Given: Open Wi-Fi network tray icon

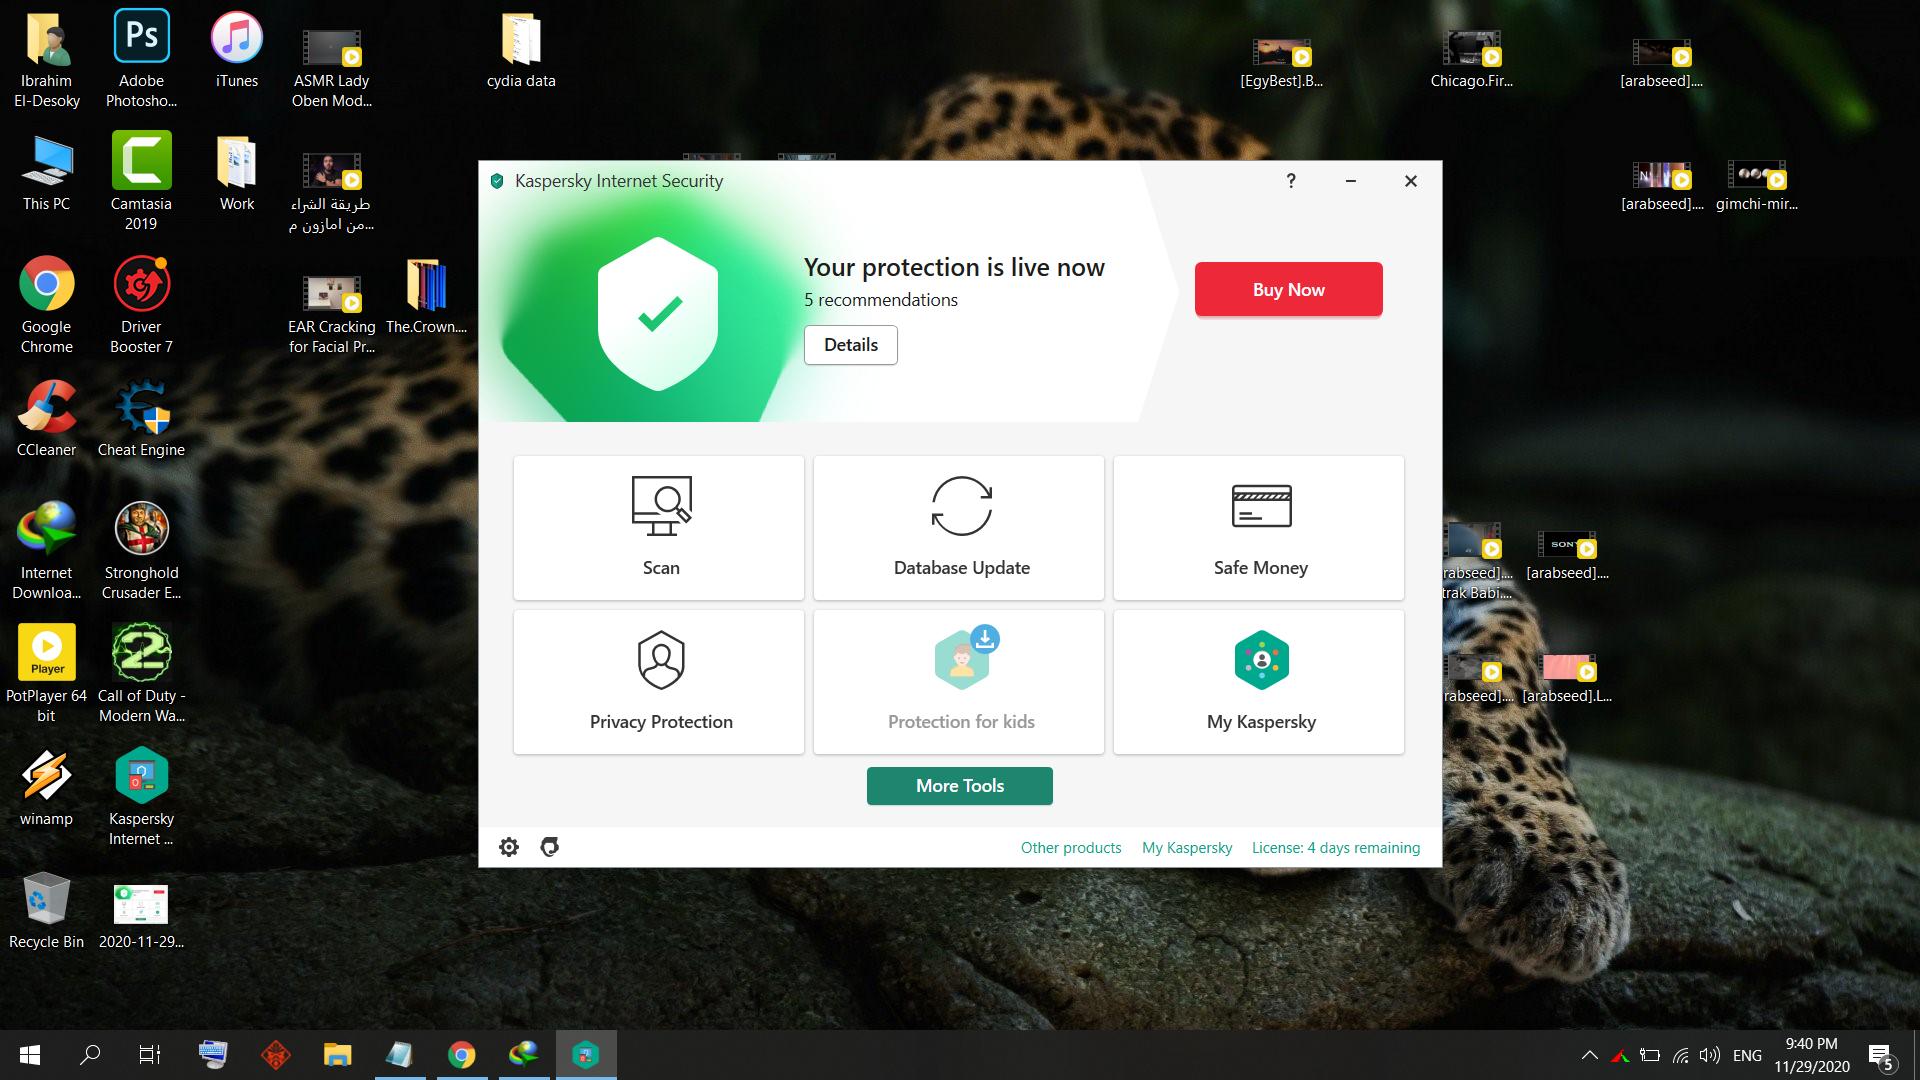Looking at the screenshot, I should (1681, 1055).
